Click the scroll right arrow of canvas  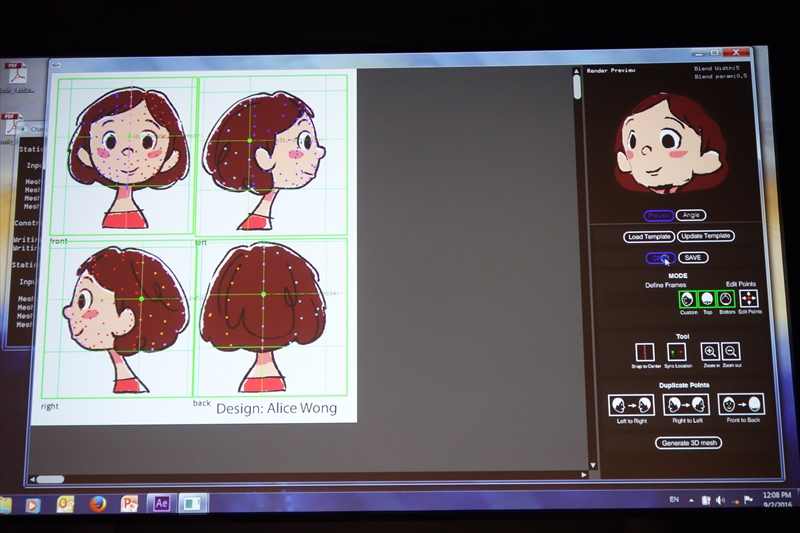[x=584, y=475]
